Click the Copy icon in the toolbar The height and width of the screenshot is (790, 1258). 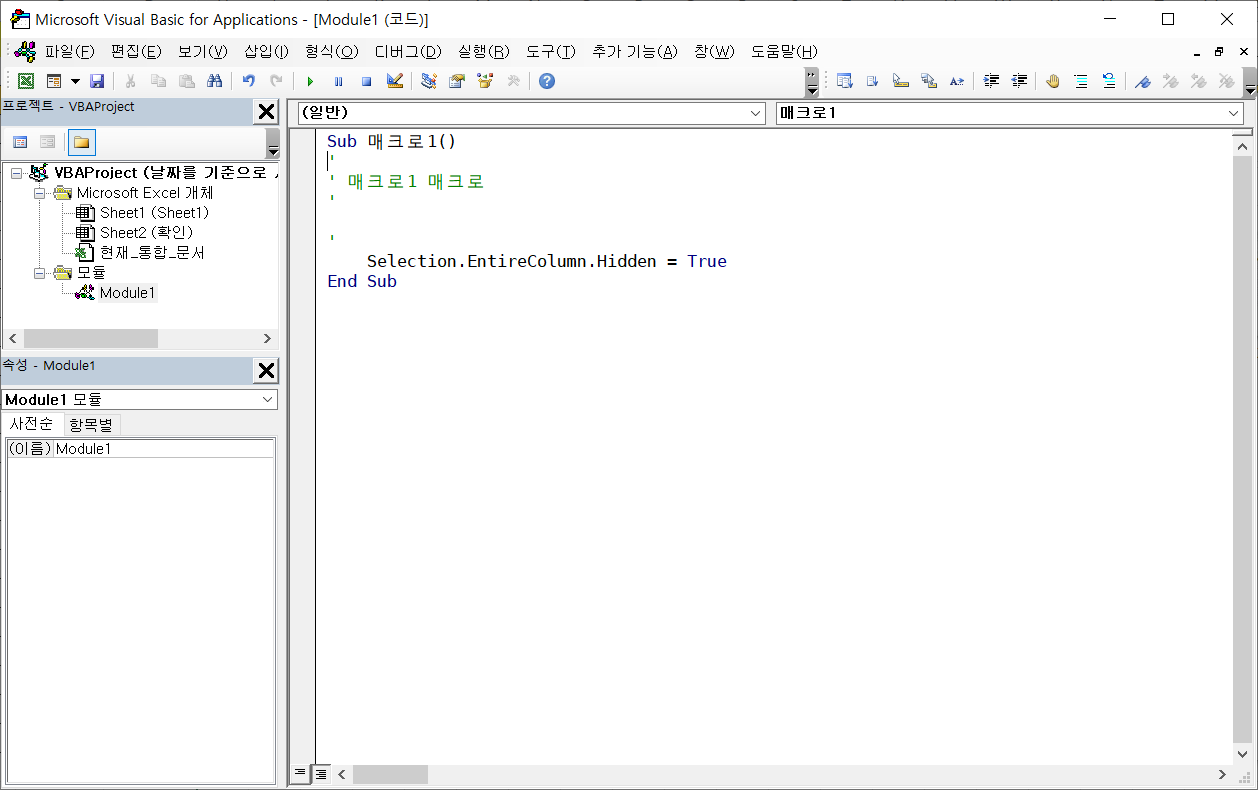tap(159, 81)
